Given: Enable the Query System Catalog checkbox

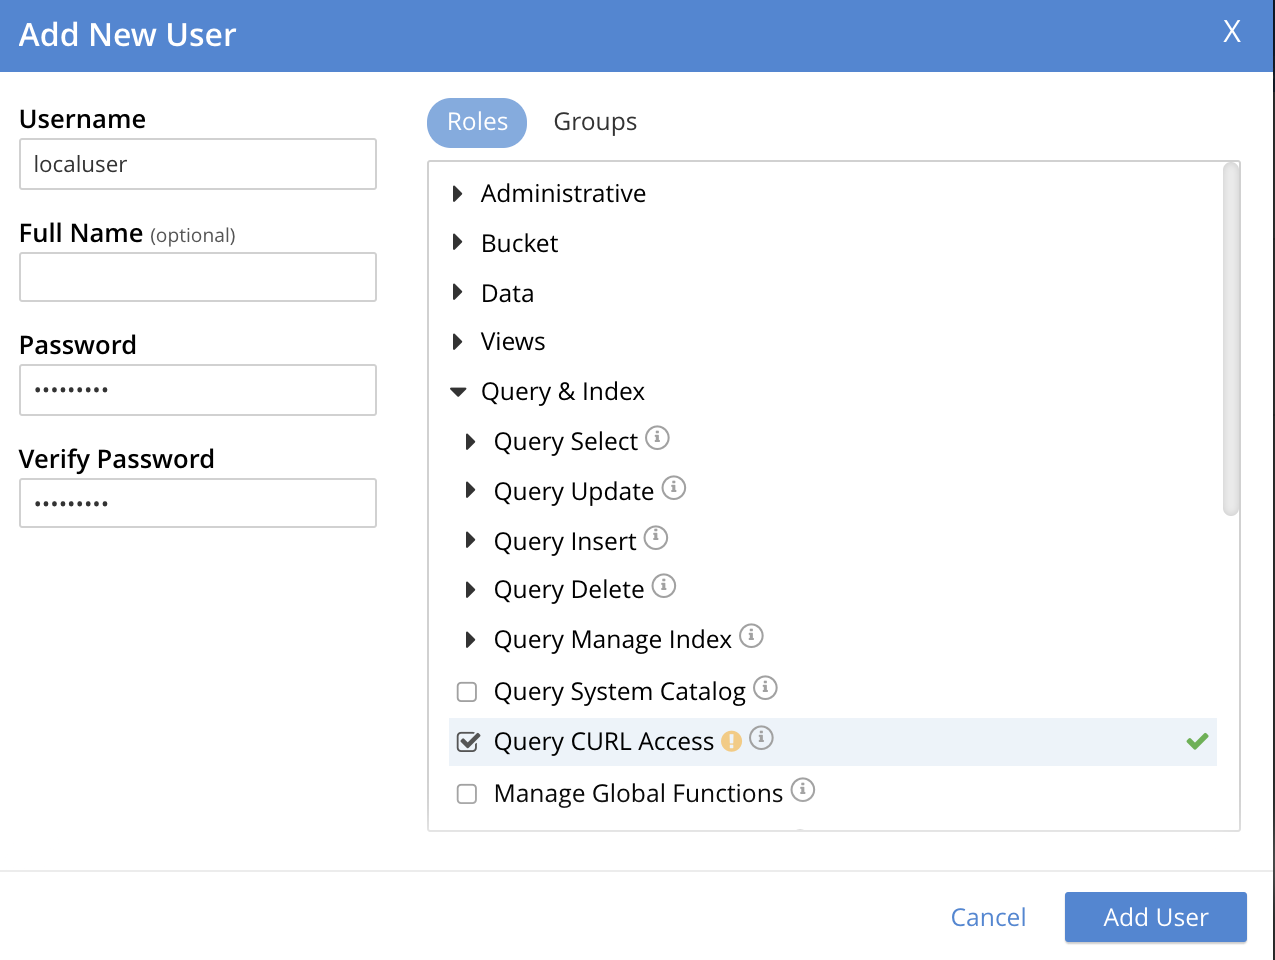Looking at the screenshot, I should pyautogui.click(x=467, y=692).
